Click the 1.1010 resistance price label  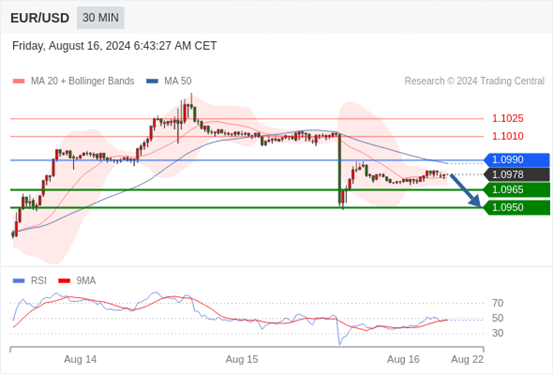[x=508, y=136]
